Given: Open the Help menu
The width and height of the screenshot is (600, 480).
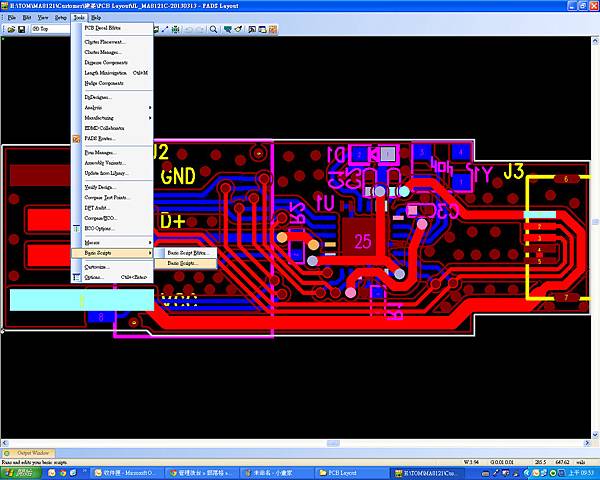Looking at the screenshot, I should tap(96, 18).
